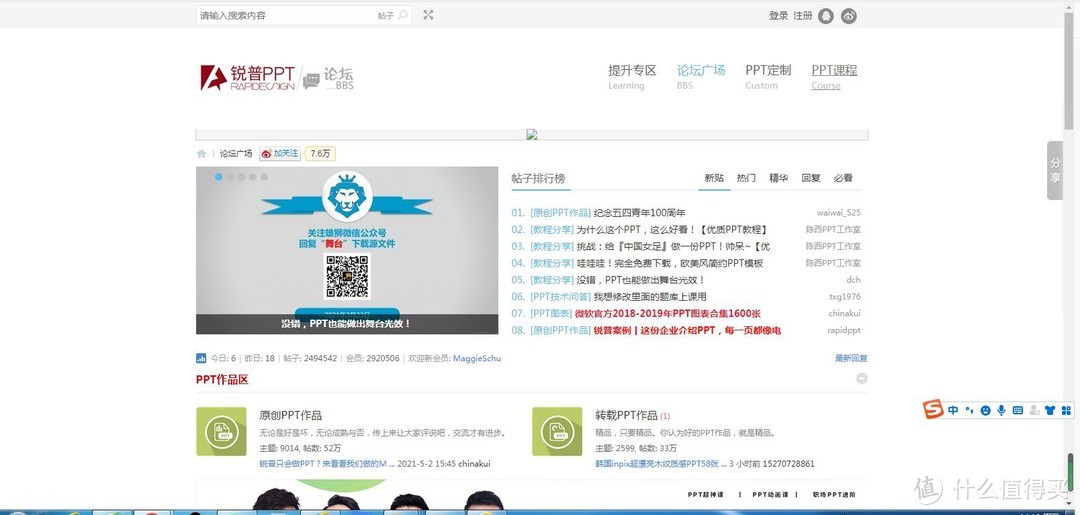Click the Sogou user account icon
The image size is (1080, 515).
click(1035, 410)
